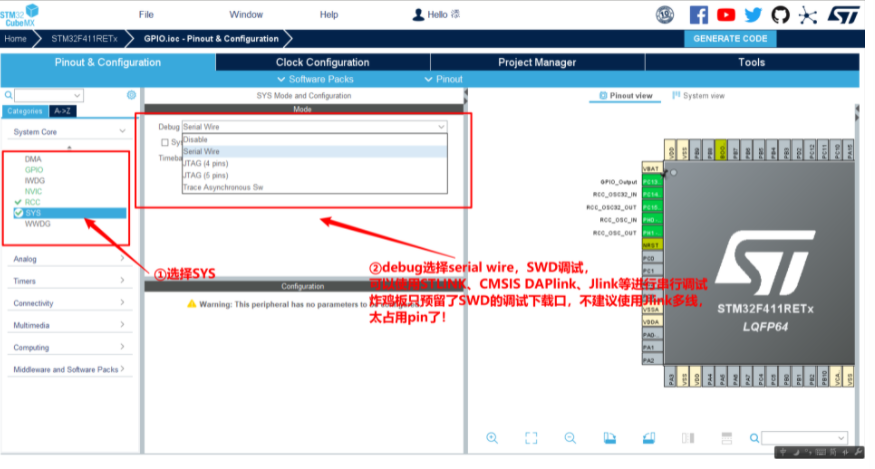Click the STM32F411RETx breadcrumb
This screenshot has height=469, width=875.
tap(85, 39)
